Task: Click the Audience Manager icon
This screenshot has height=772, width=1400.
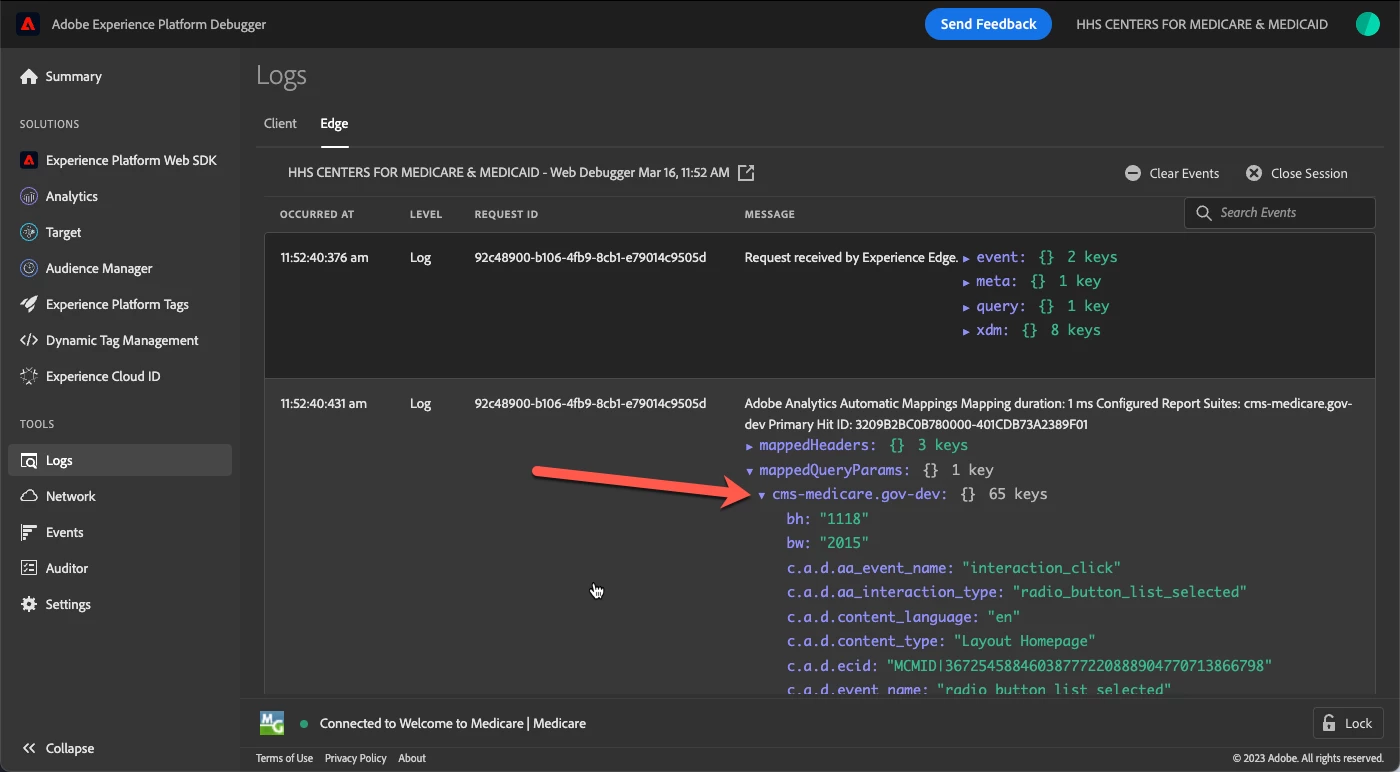Action: click(29, 268)
